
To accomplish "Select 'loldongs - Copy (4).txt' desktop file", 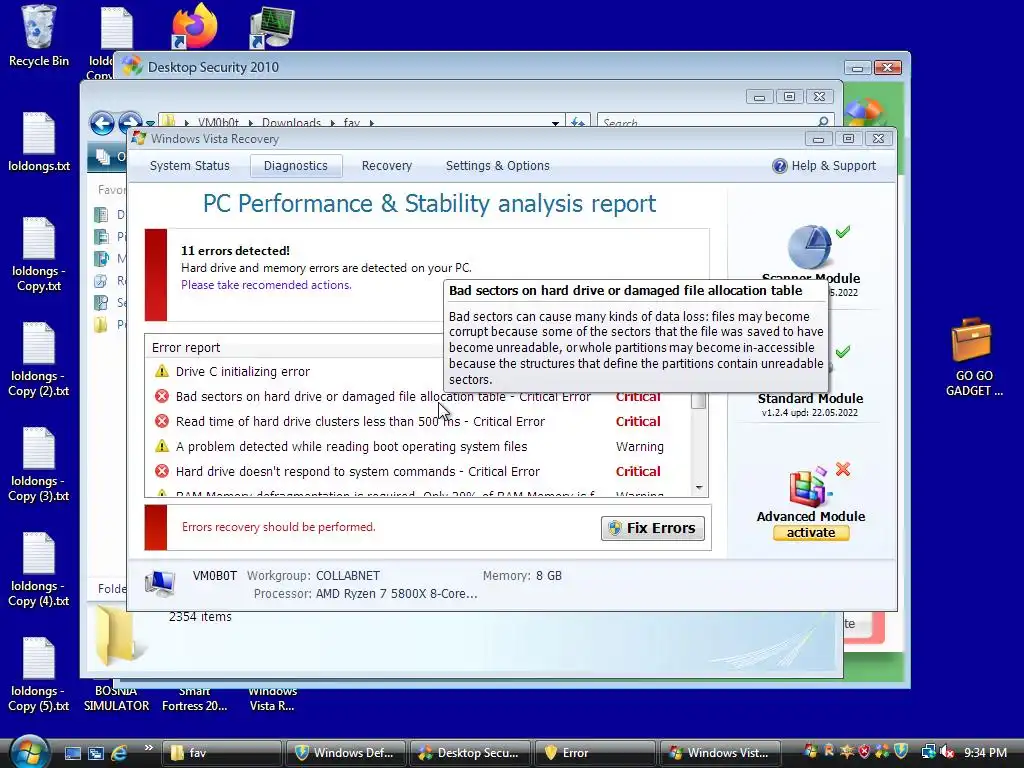I will click(x=39, y=569).
